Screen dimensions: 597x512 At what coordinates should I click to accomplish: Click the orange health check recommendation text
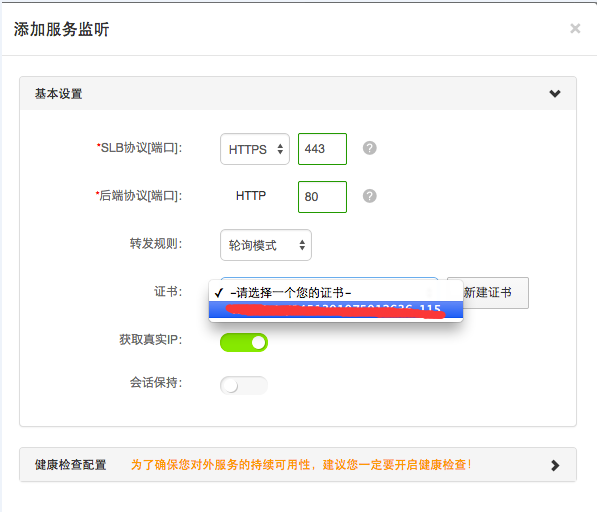[301, 465]
